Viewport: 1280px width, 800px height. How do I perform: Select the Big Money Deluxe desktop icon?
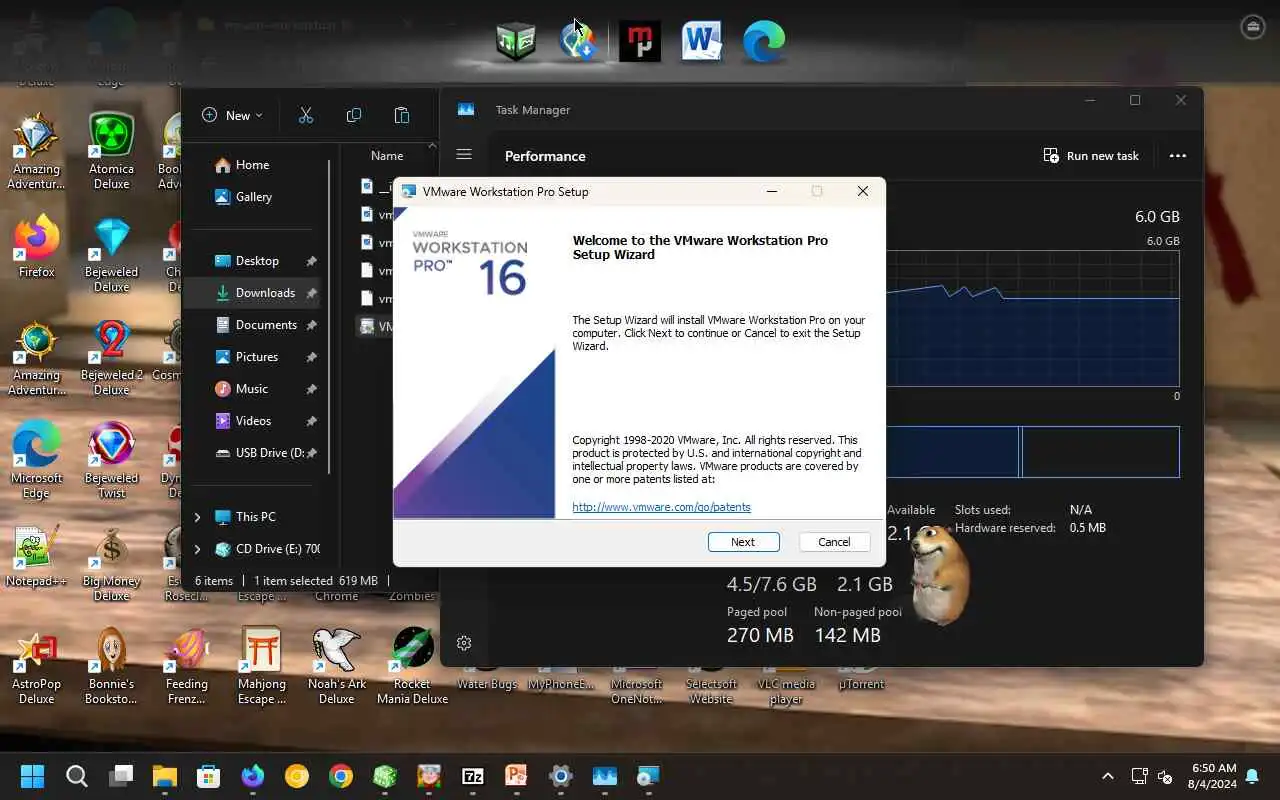[x=111, y=564]
